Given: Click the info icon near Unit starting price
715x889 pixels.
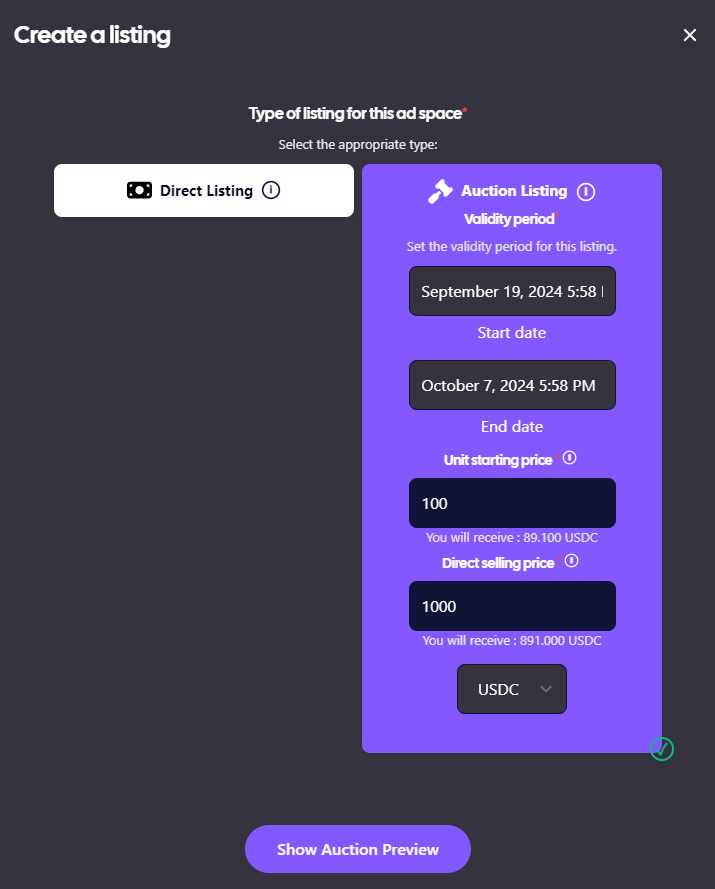Looking at the screenshot, I should [x=569, y=458].
